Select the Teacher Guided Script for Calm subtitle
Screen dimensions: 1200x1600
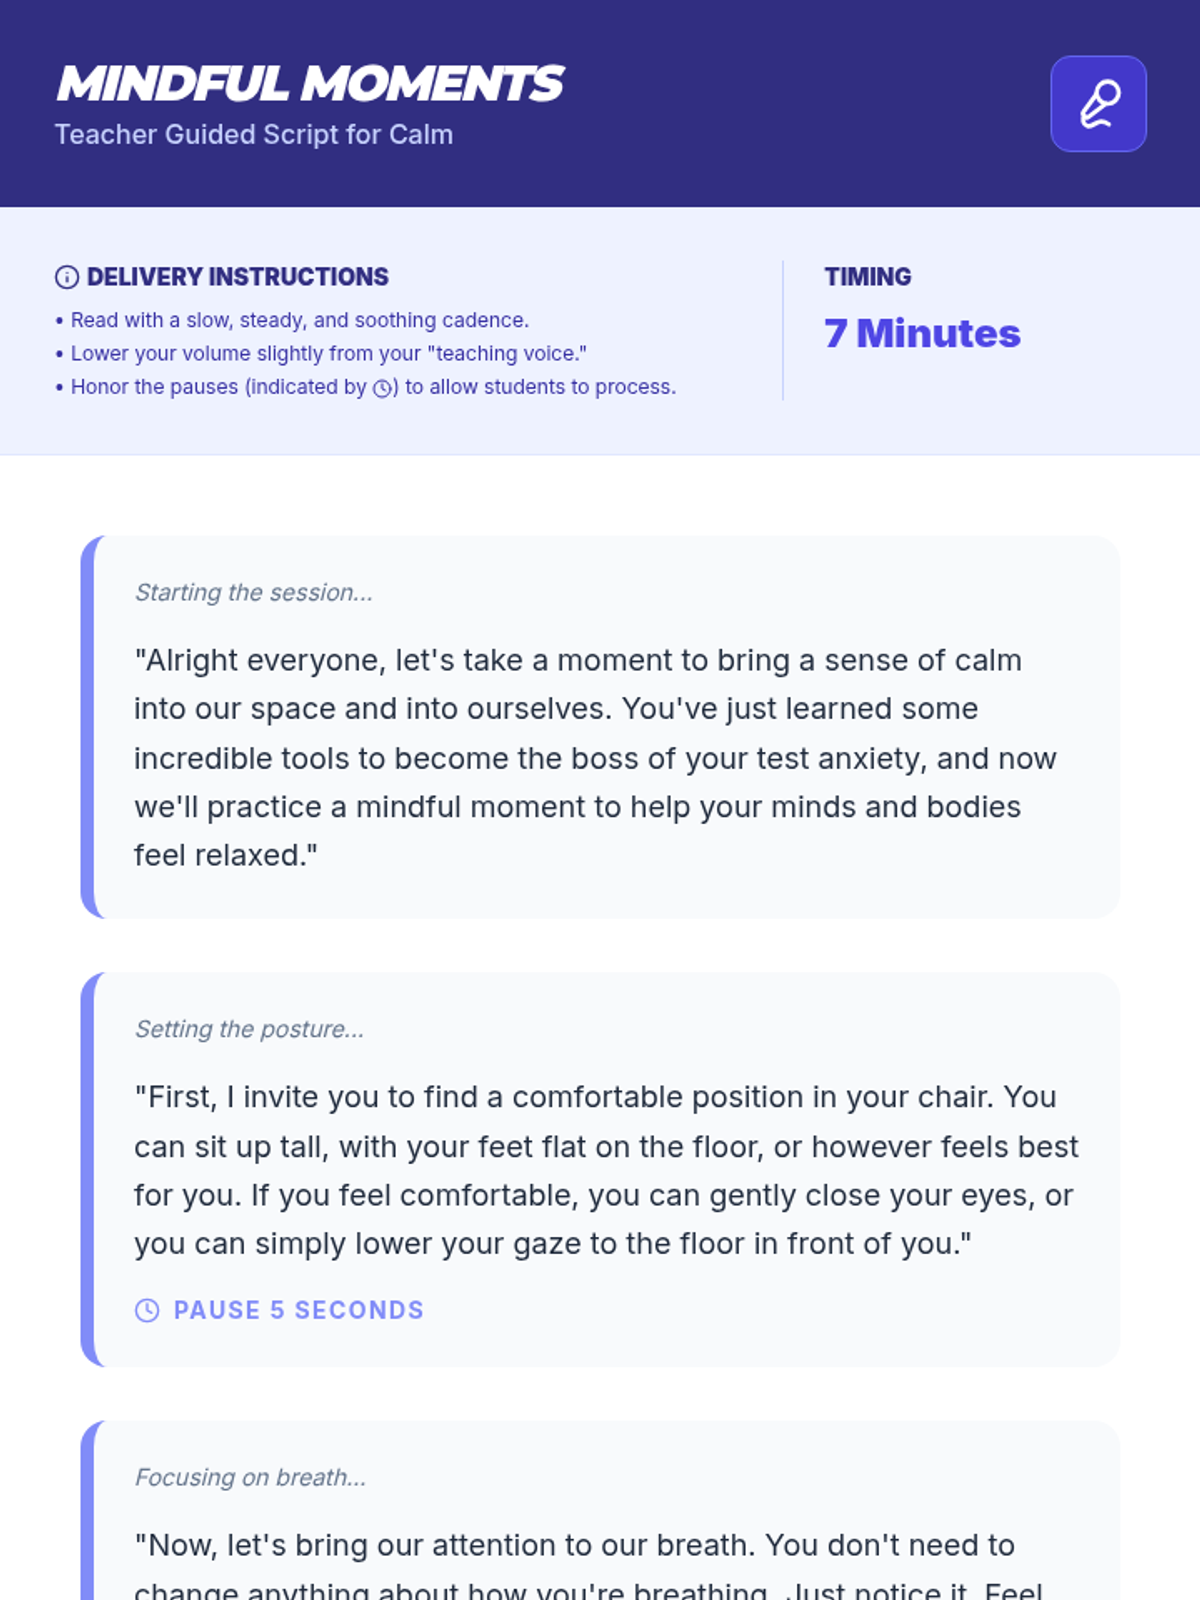click(x=254, y=135)
